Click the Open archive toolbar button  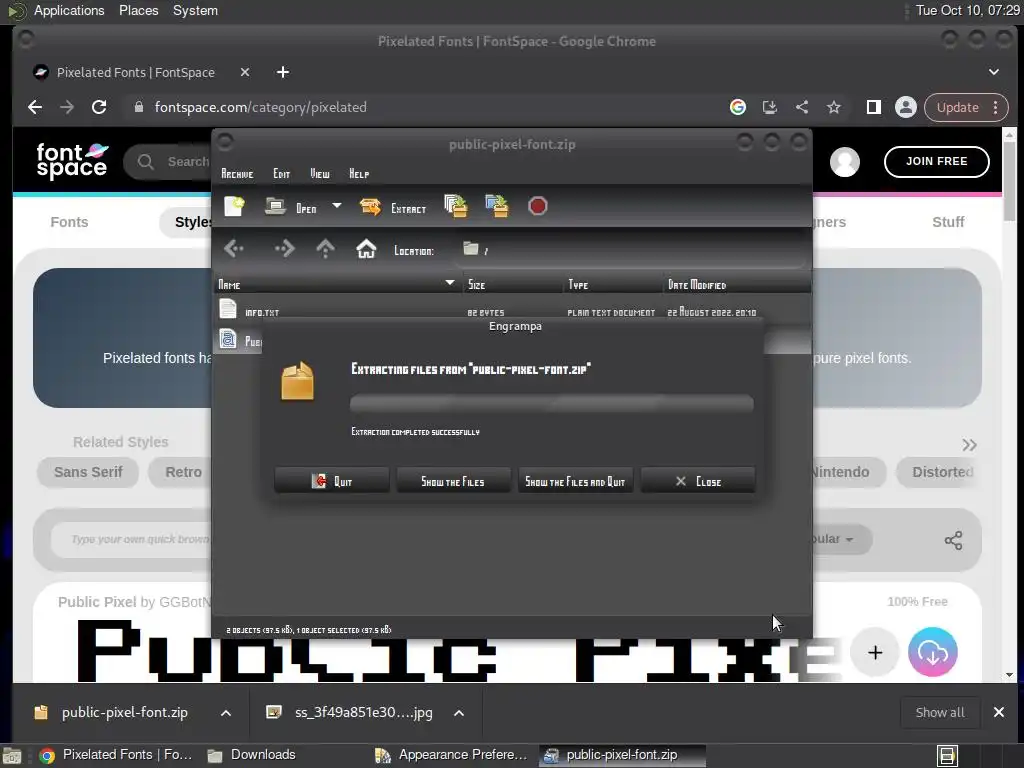point(291,208)
